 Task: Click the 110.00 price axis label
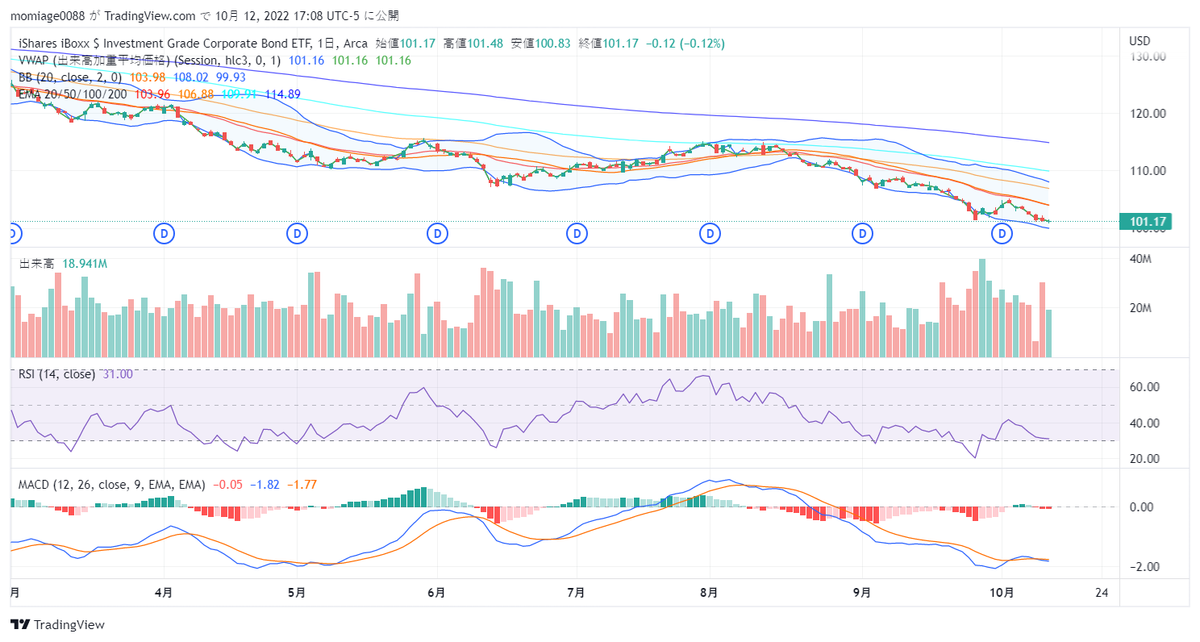point(1146,171)
